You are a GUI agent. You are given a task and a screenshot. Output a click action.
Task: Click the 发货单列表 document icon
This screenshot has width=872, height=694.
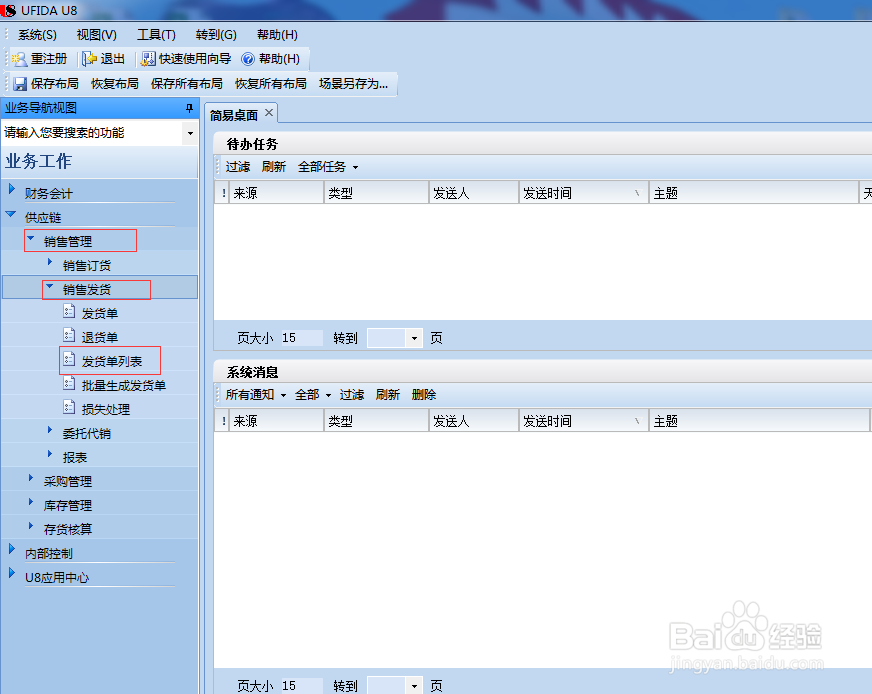click(x=69, y=359)
